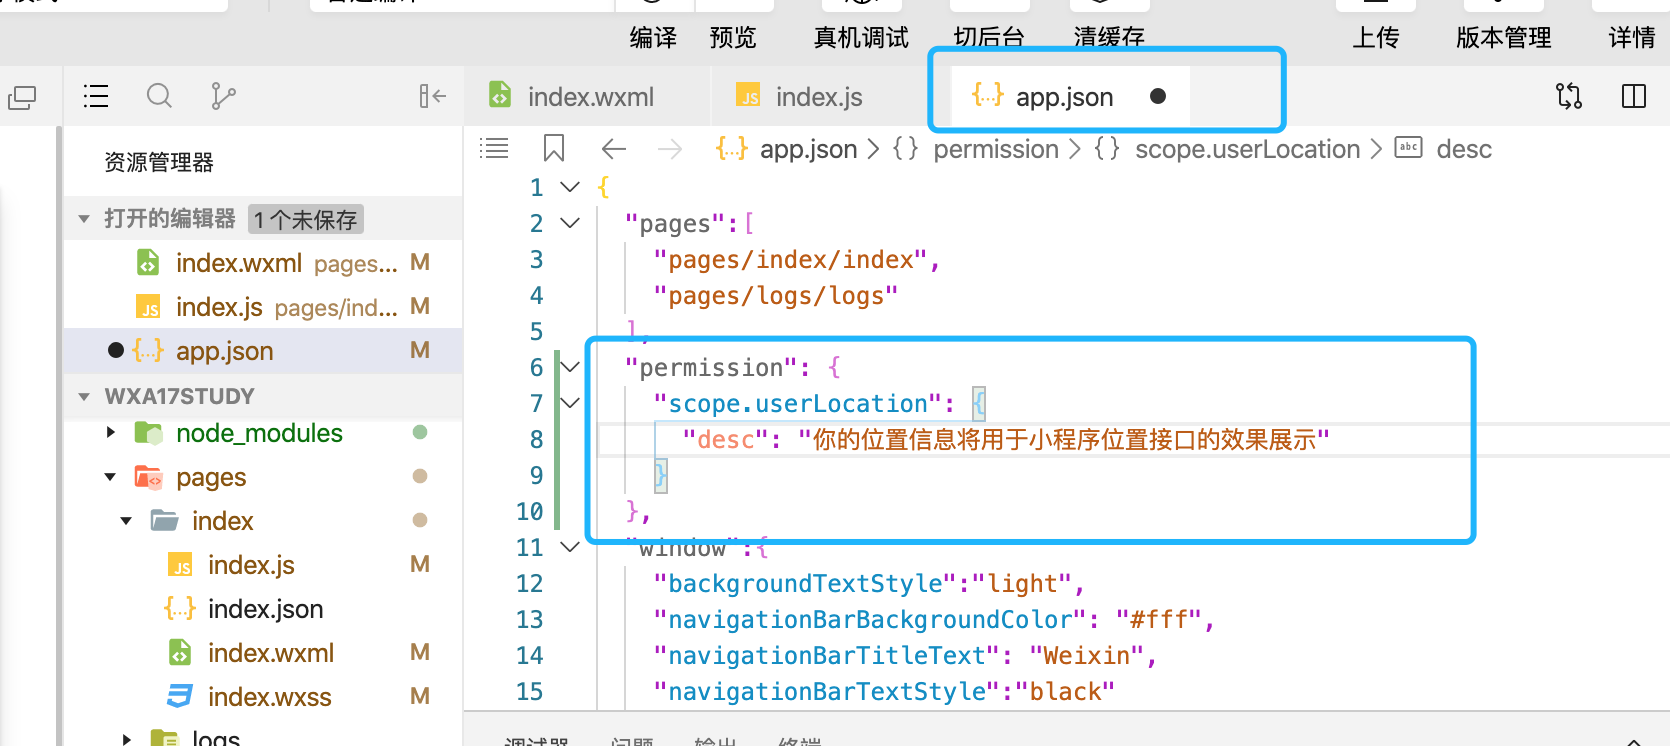Click permission in the breadcrumb path
The image size is (1670, 746).
(996, 149)
